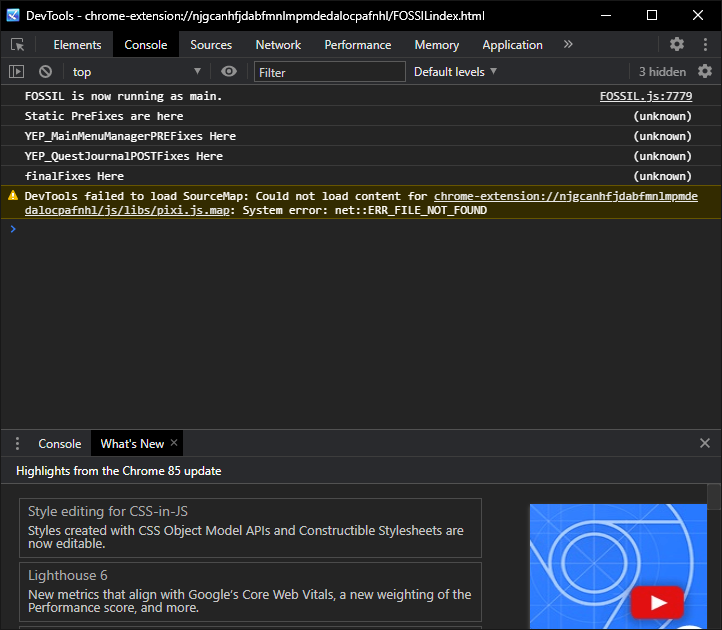This screenshot has height=630, width=722.
Task: Switch to the Elements tab
Action: pos(77,45)
